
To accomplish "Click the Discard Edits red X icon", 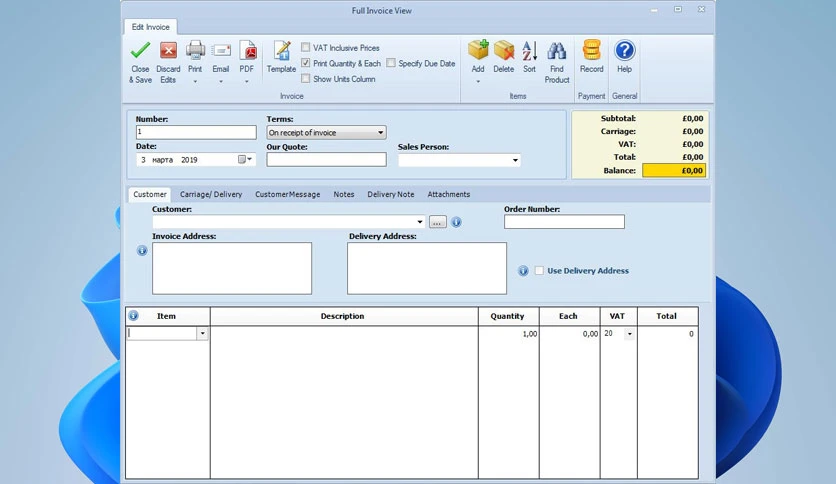I will (168, 51).
